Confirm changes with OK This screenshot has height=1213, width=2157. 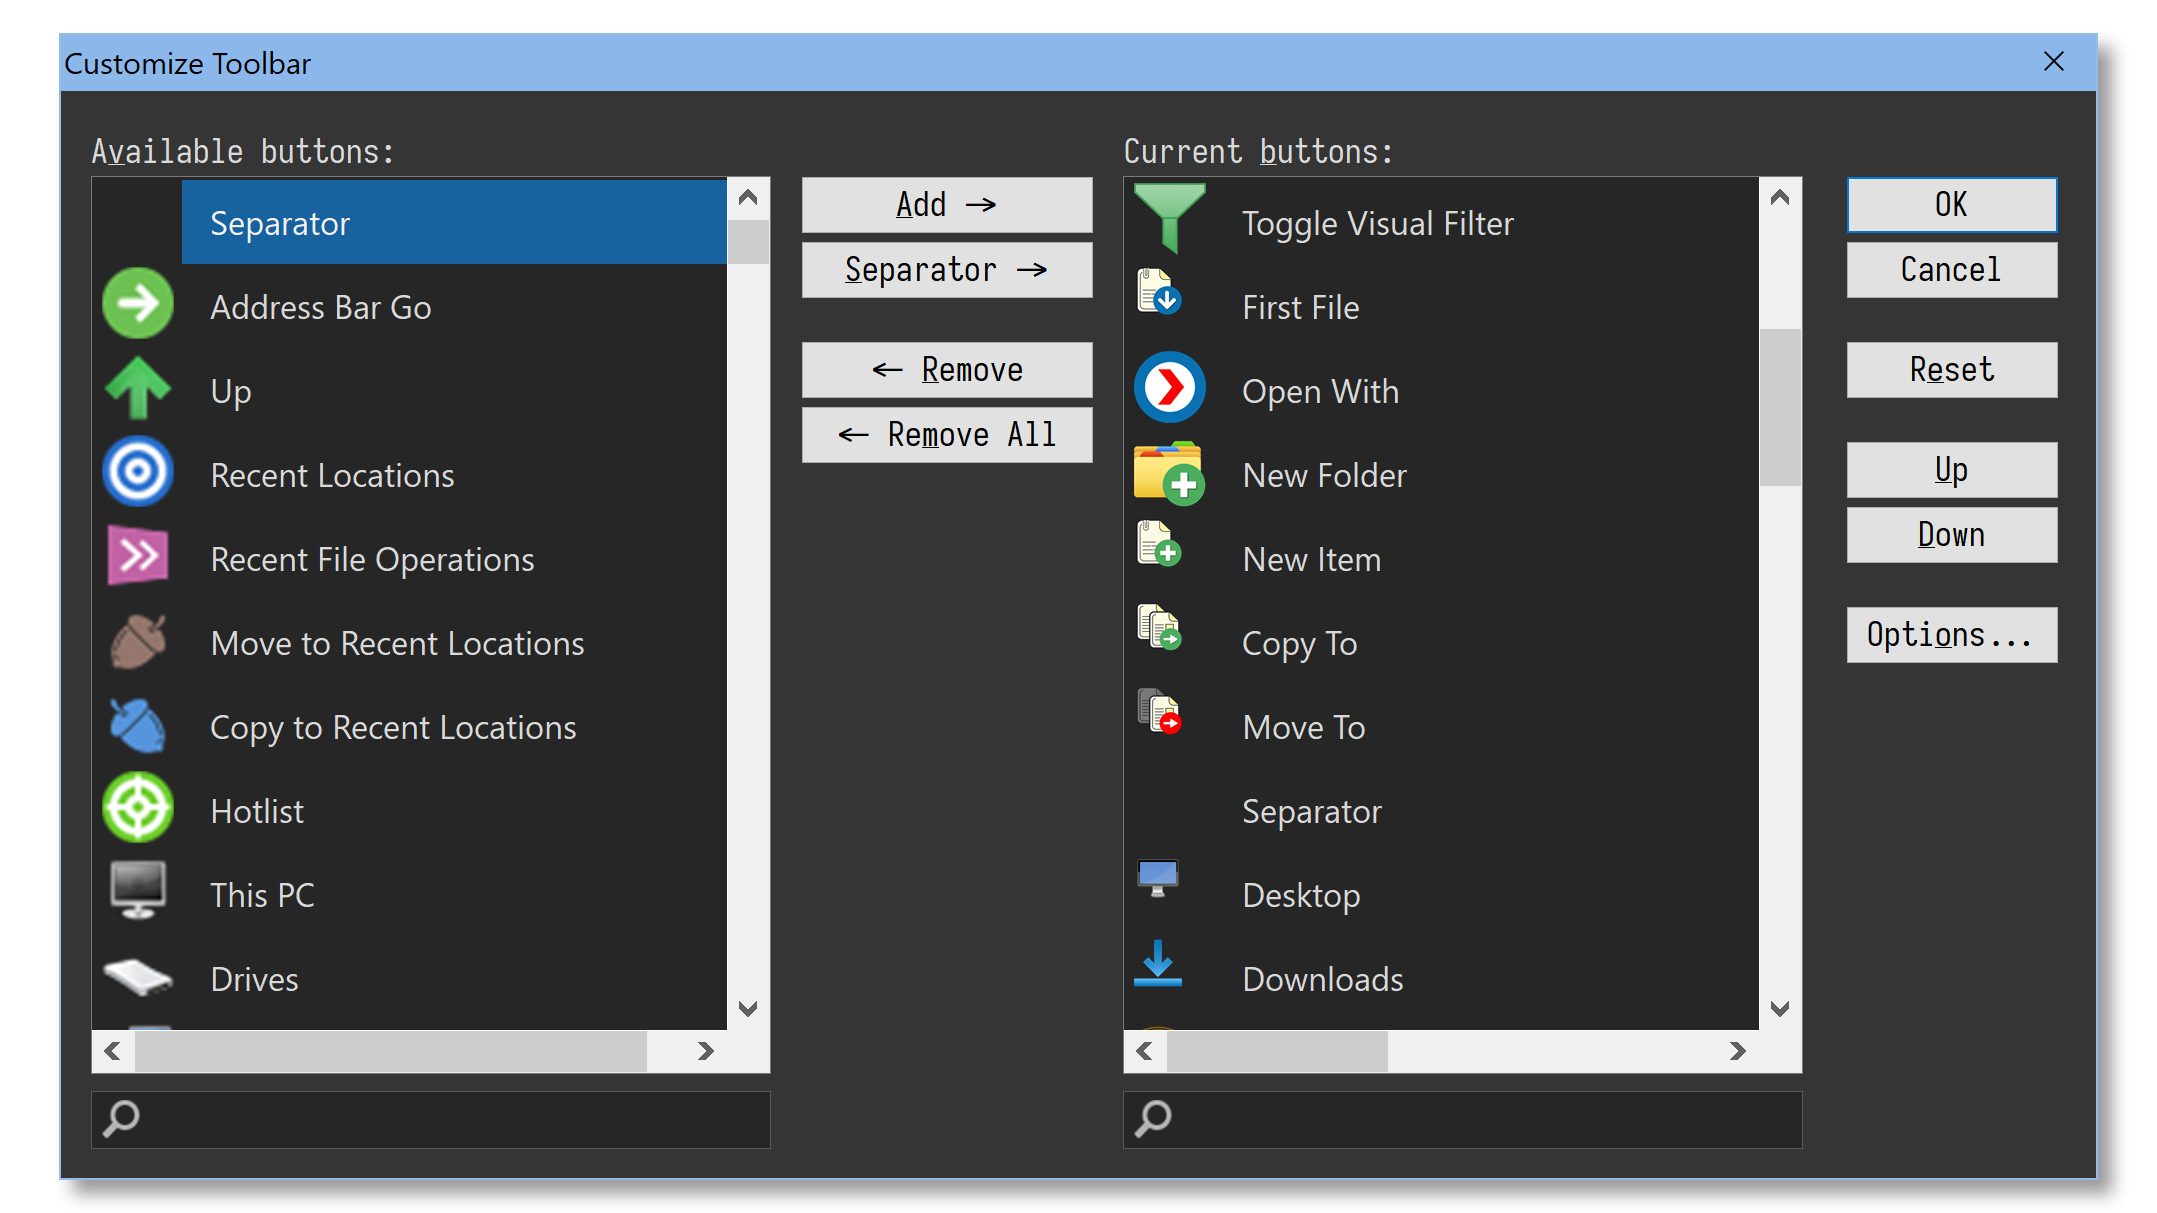point(1950,204)
